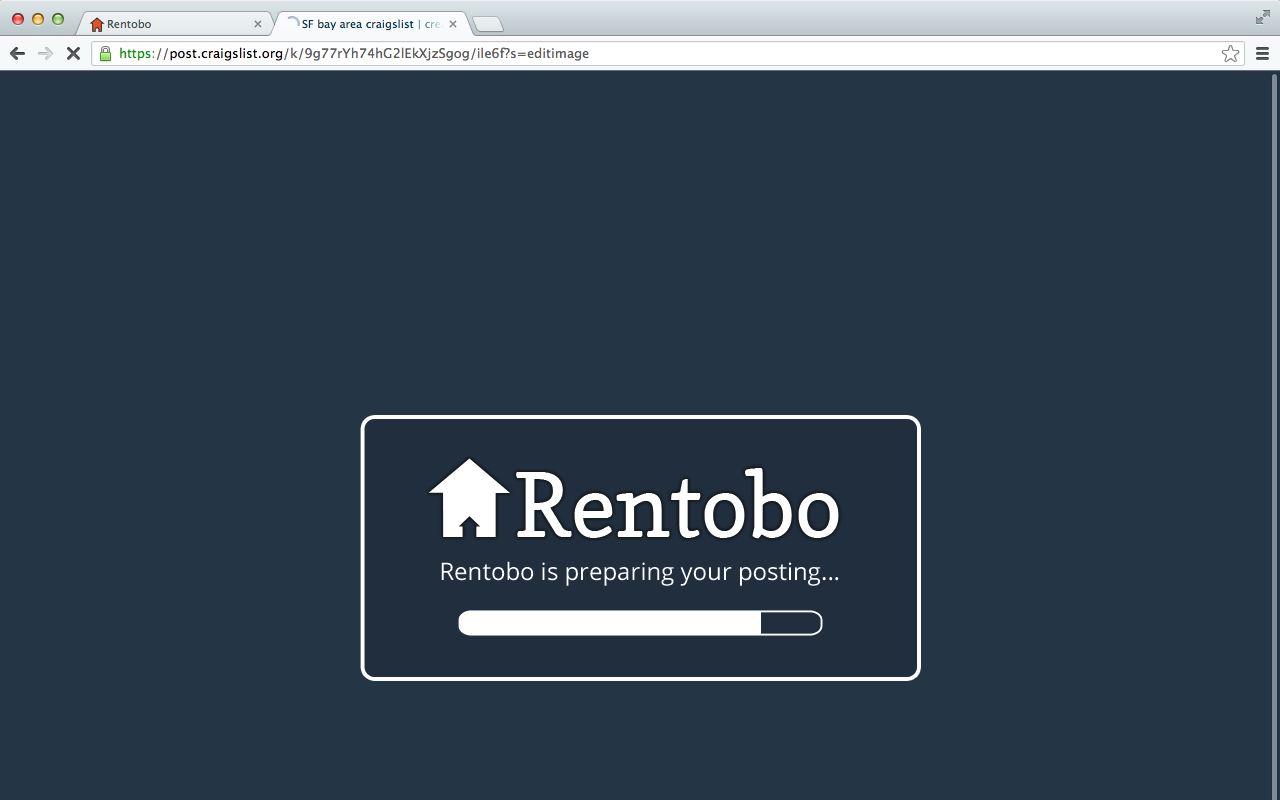
Task: Go back using the browser back arrow
Action: click(17, 53)
